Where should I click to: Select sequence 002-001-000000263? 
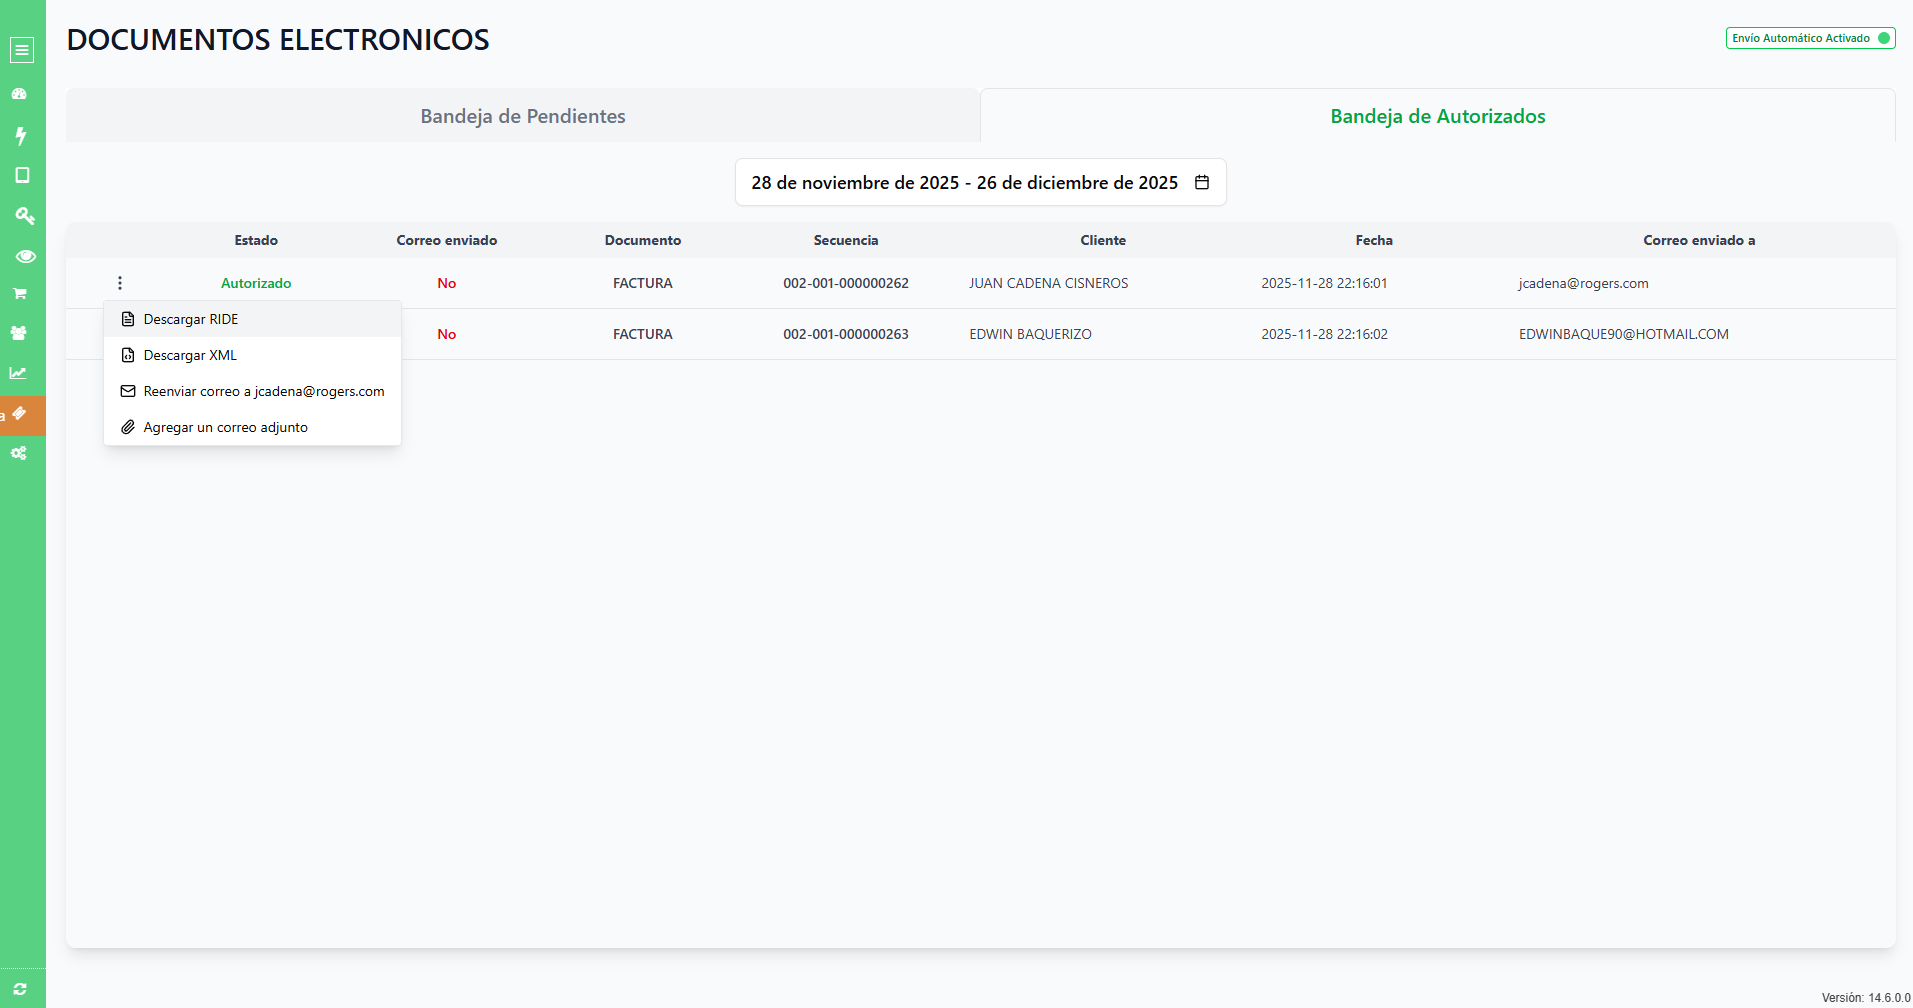point(846,334)
